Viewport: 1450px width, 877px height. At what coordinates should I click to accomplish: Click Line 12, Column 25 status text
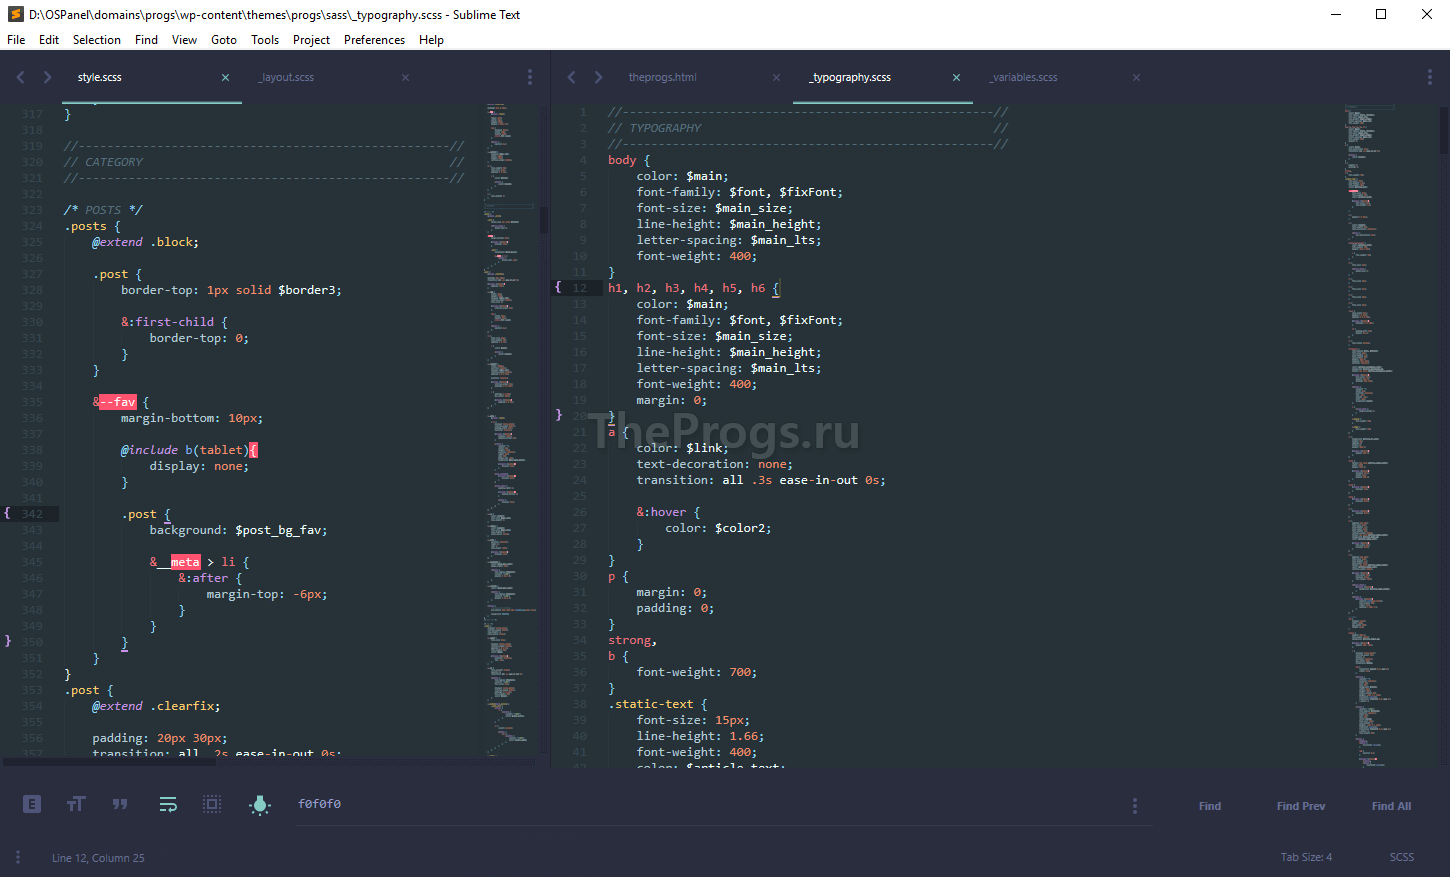point(98,858)
